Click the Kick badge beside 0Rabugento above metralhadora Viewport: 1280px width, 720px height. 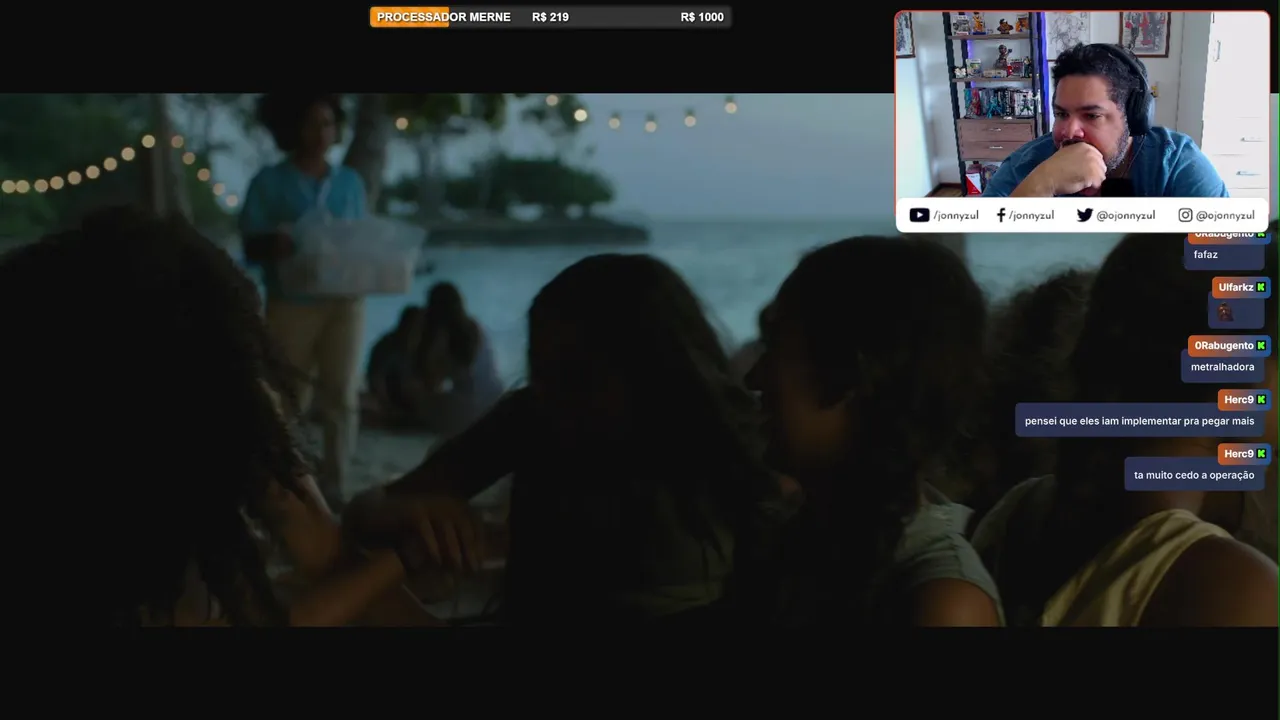(1261, 345)
